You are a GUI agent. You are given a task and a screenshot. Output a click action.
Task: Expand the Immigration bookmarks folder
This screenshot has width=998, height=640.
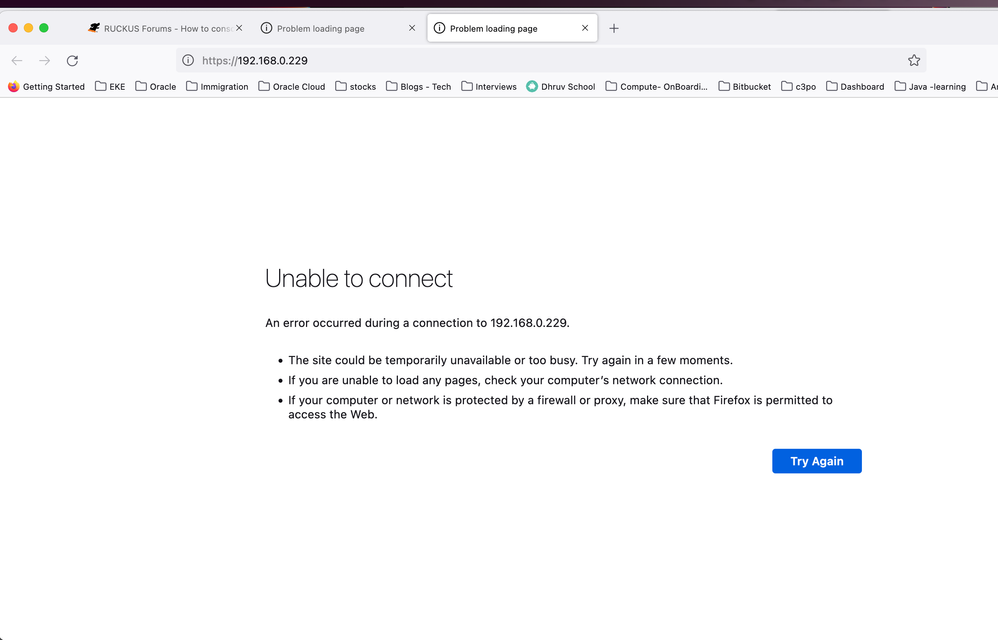pos(217,87)
